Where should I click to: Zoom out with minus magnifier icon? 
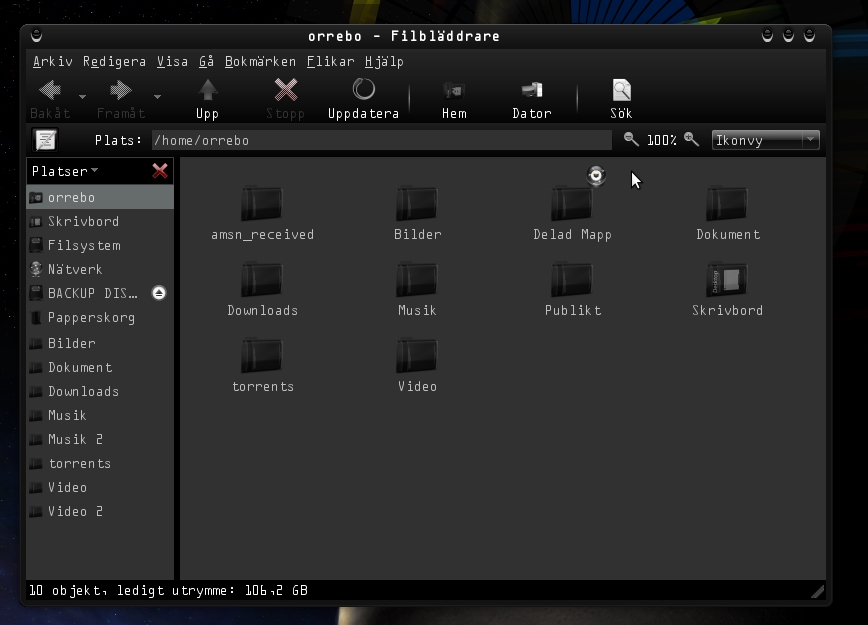[x=631, y=140]
